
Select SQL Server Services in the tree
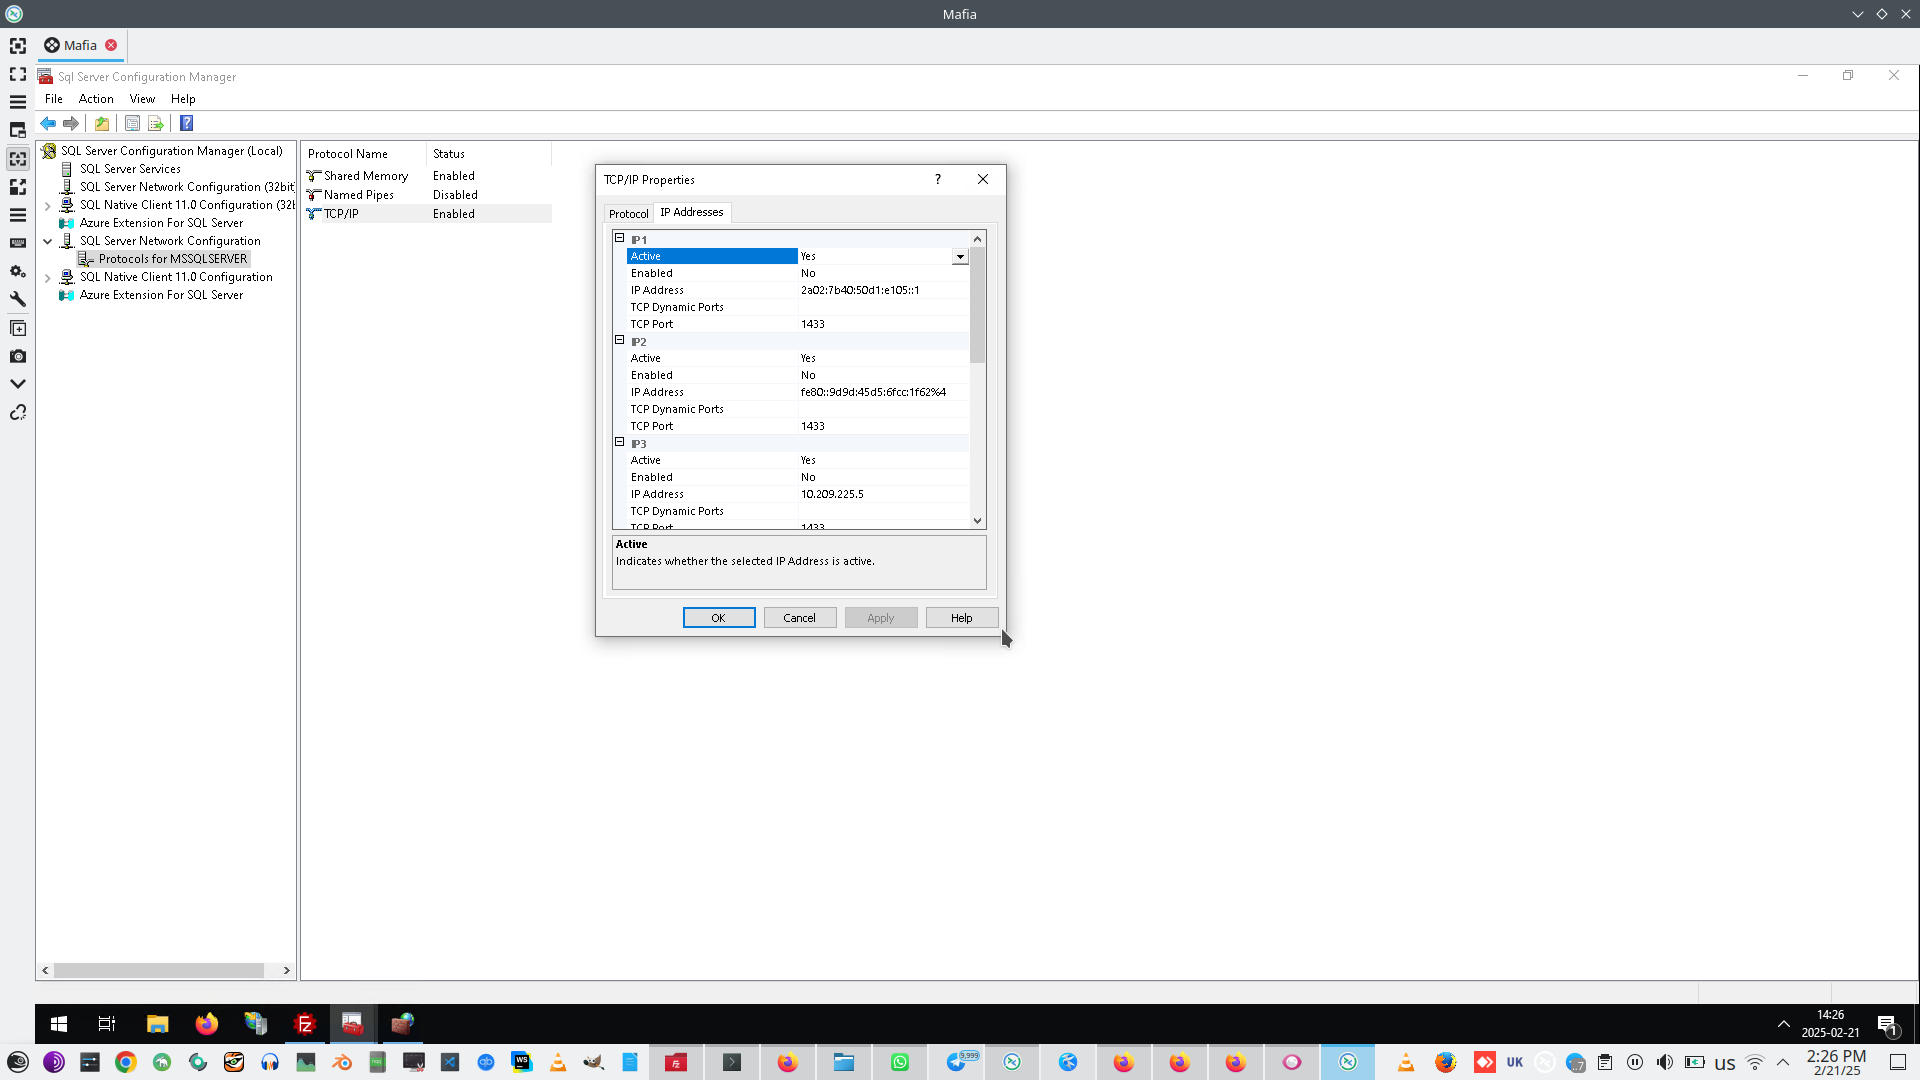click(x=130, y=169)
